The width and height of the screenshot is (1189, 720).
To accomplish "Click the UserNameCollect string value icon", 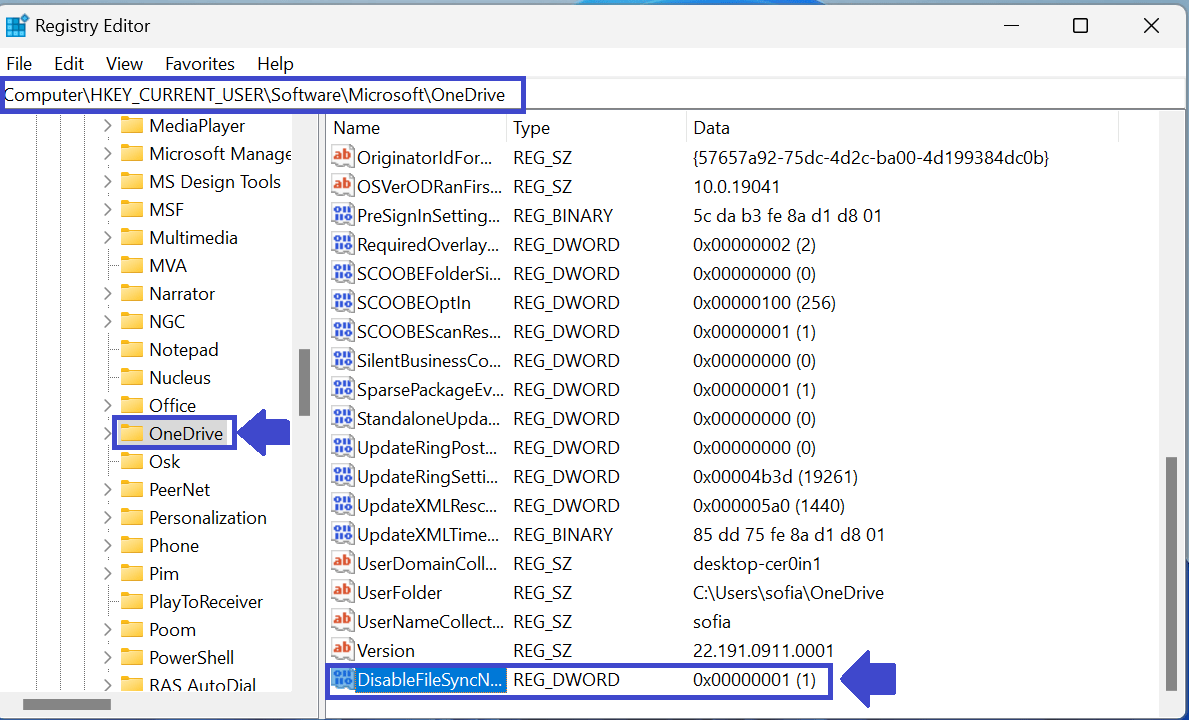I will tap(343, 621).
